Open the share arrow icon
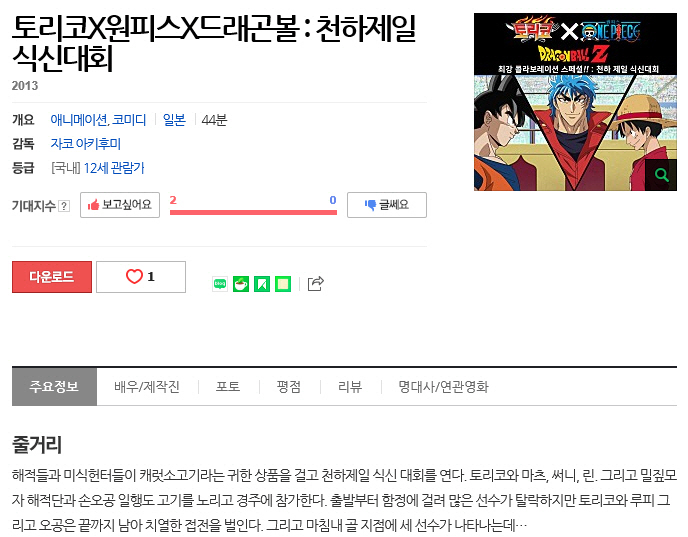 [315, 283]
